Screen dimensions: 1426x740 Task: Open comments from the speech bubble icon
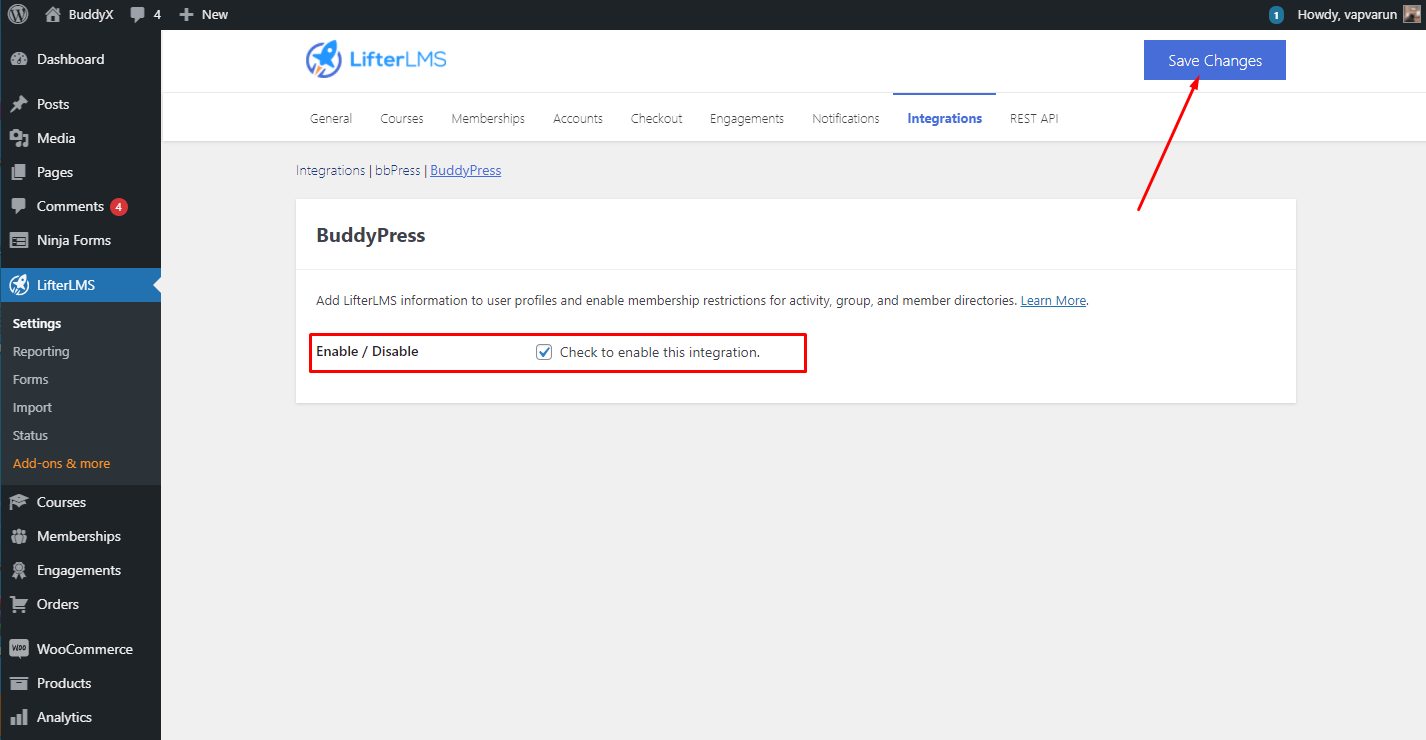tap(135, 14)
